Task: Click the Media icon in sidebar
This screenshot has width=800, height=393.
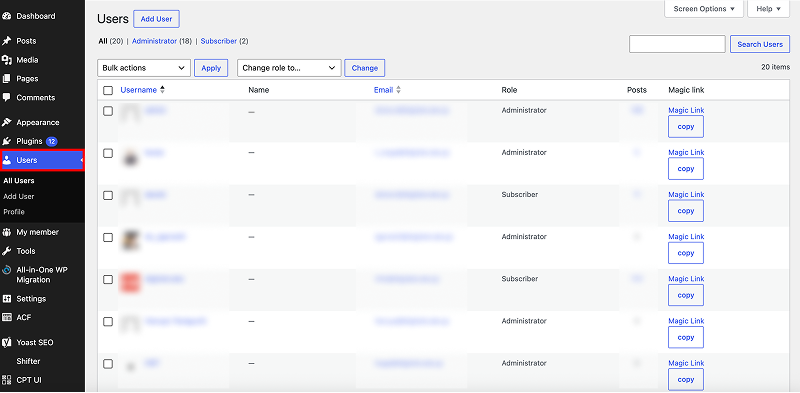Action: [x=7, y=60]
